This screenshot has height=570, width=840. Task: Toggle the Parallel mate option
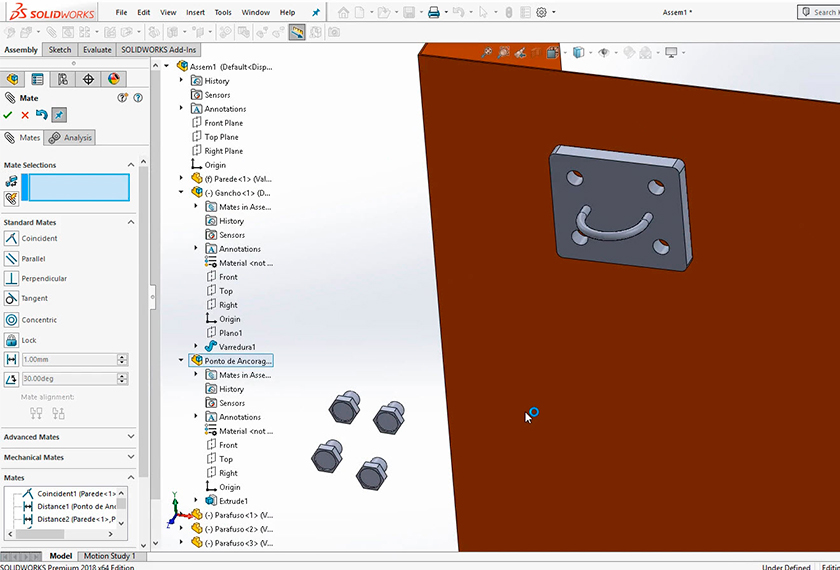coord(12,258)
